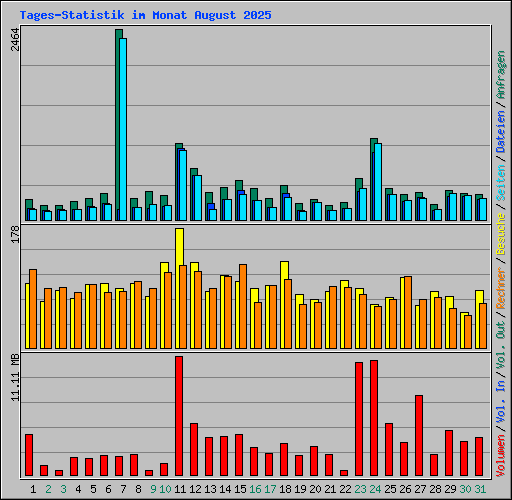Image resolution: width=512 pixels, height=500 pixels.
Task: Click green day label "9" on the x-axis
Action: (153, 489)
